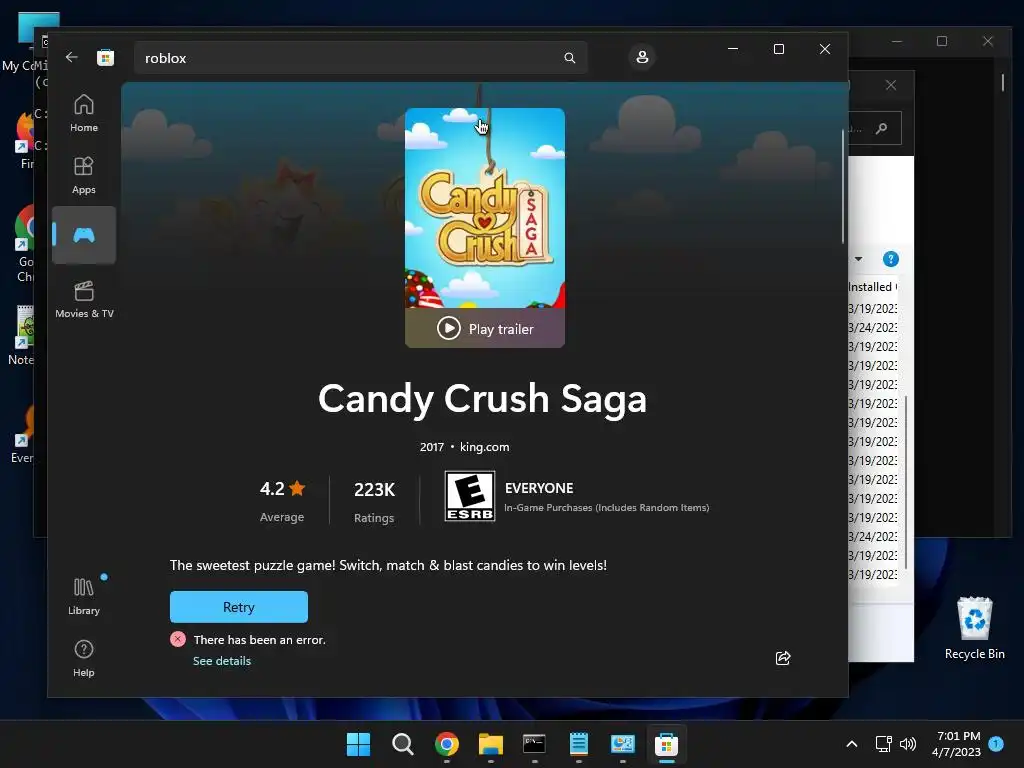The image size is (1024, 768).
Task: Switch to Command Prompt in the taskbar
Action: [x=534, y=744]
